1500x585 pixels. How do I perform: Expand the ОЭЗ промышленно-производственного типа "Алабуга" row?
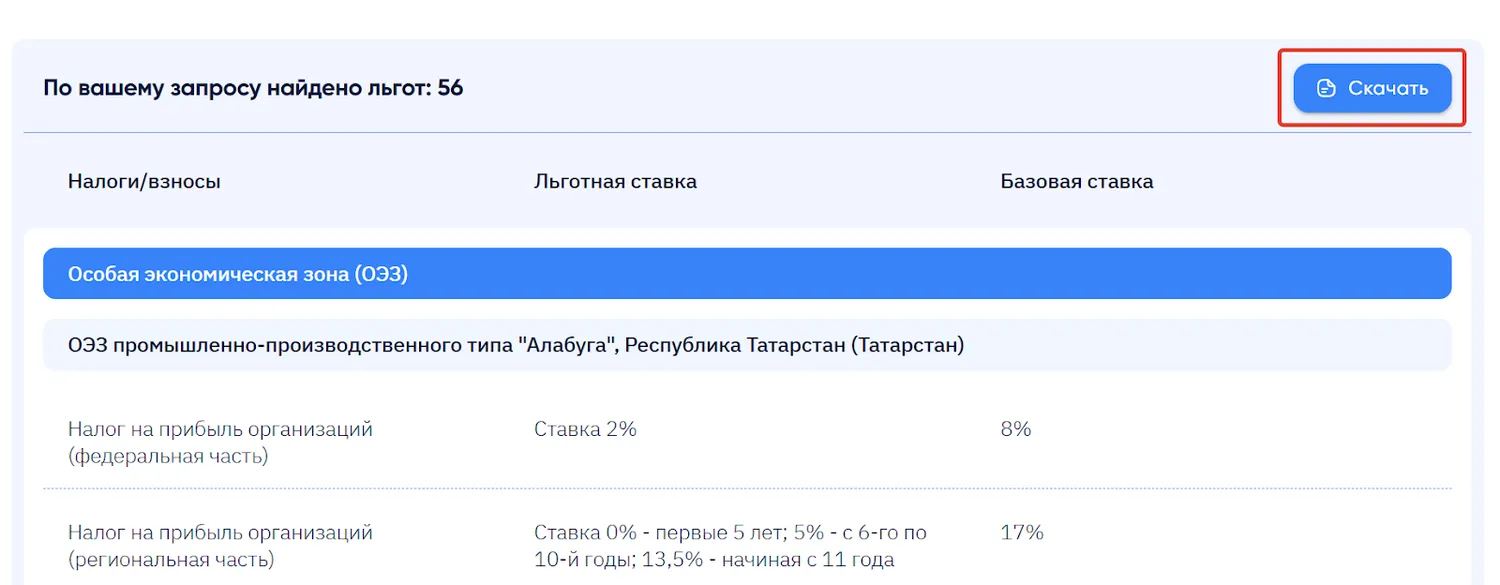(747, 345)
